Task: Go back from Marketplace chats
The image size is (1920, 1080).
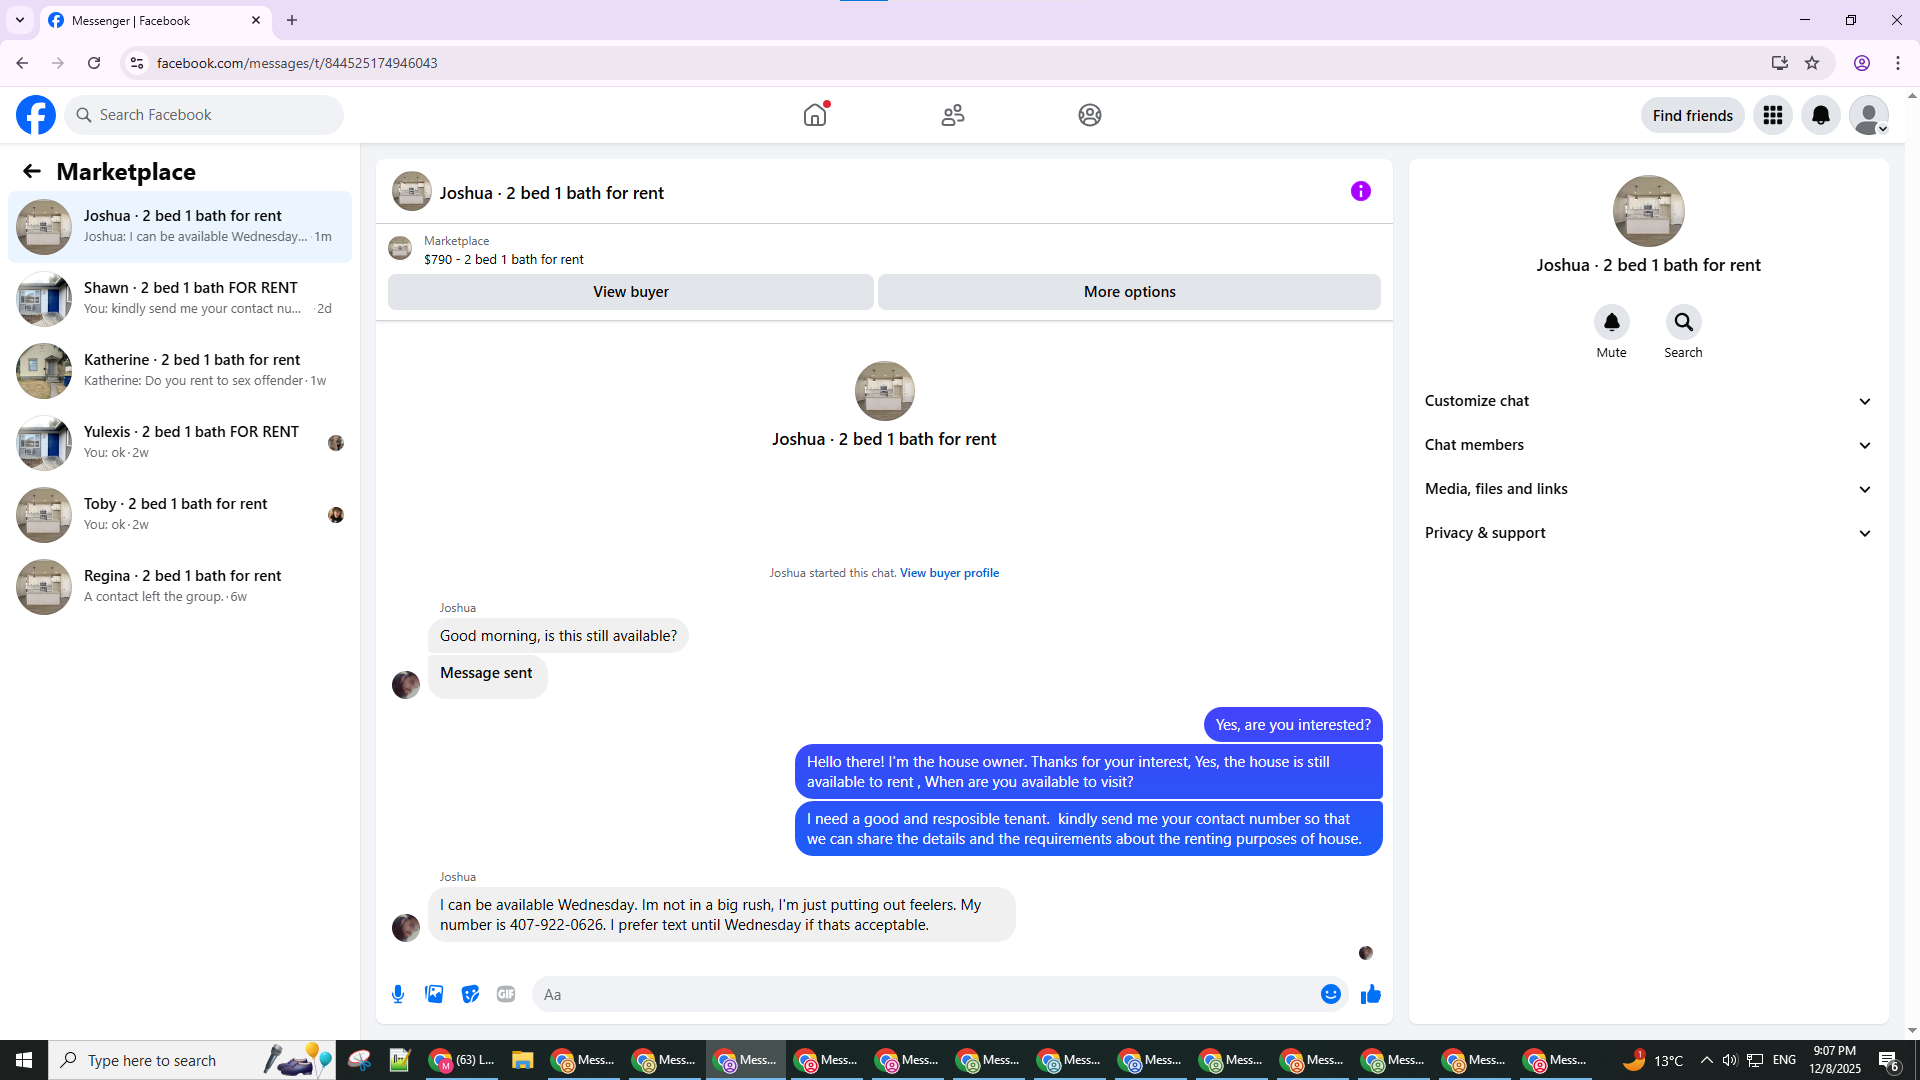Action: [x=32, y=171]
